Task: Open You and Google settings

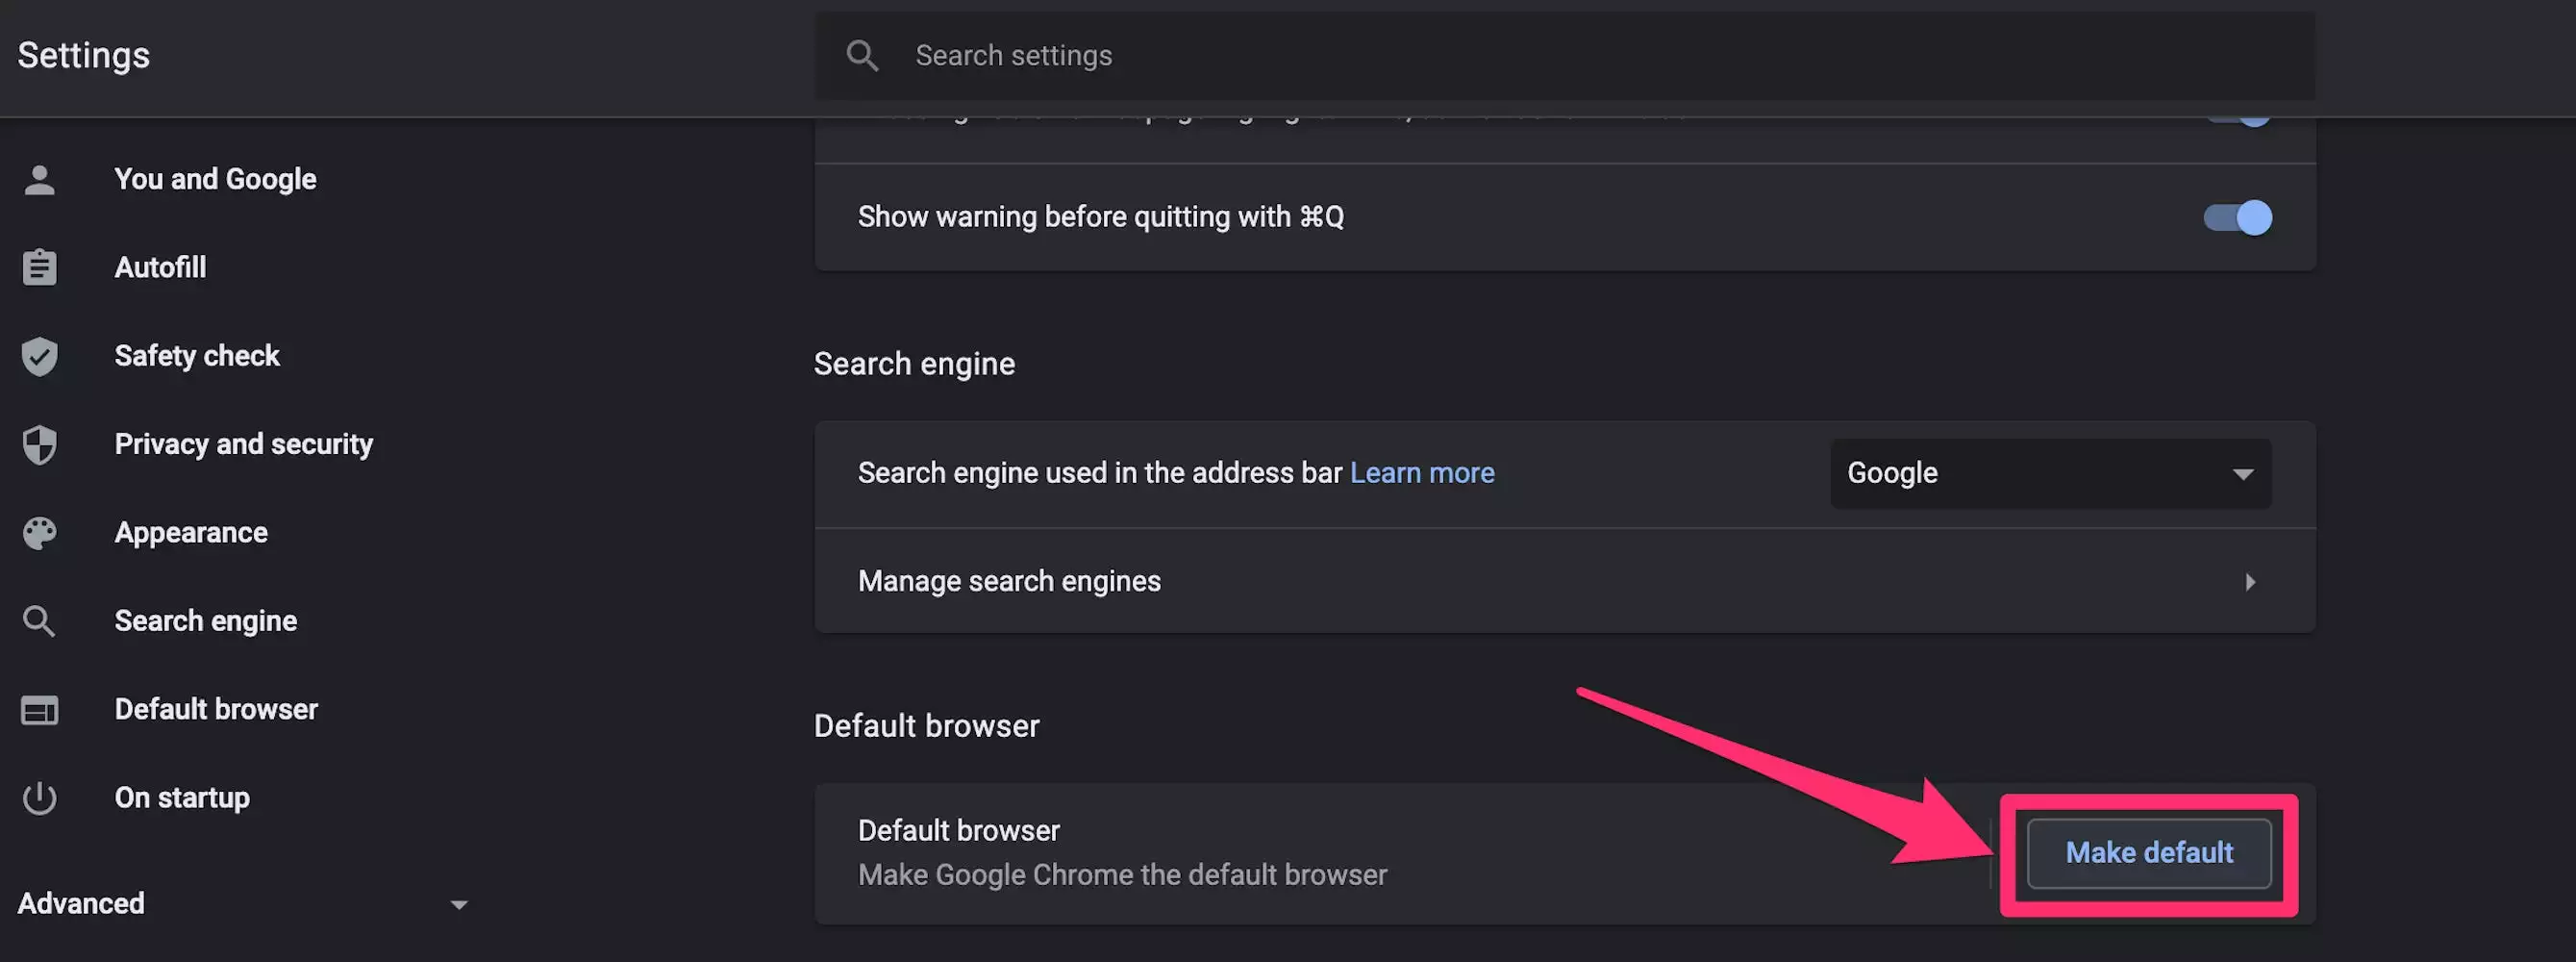Action: tap(215, 179)
